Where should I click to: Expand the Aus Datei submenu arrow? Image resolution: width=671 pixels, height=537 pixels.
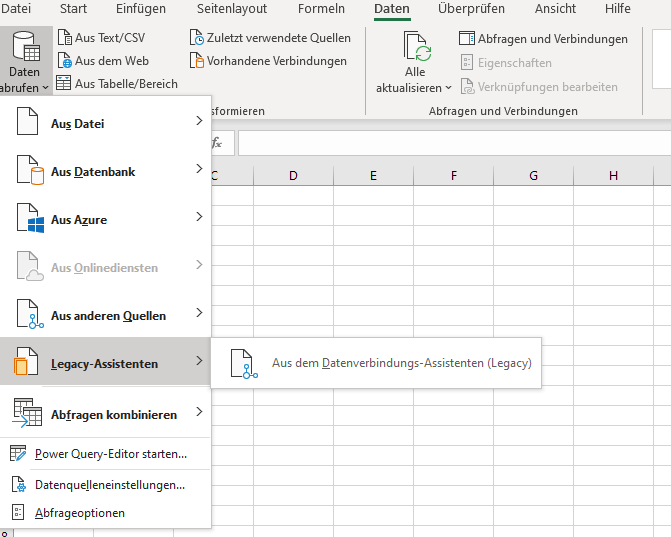[x=199, y=121]
